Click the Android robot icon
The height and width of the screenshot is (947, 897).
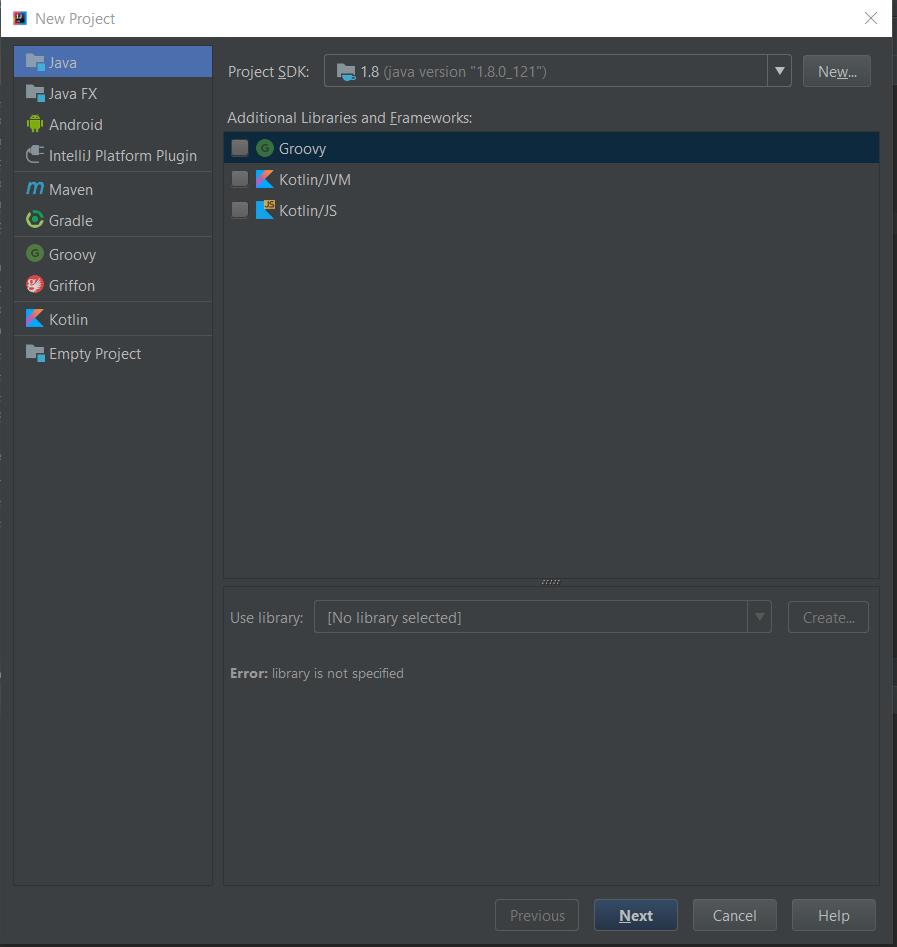pos(35,124)
